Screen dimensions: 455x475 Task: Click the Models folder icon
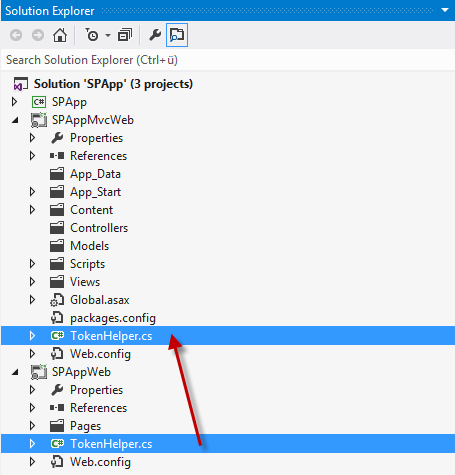(x=57, y=246)
